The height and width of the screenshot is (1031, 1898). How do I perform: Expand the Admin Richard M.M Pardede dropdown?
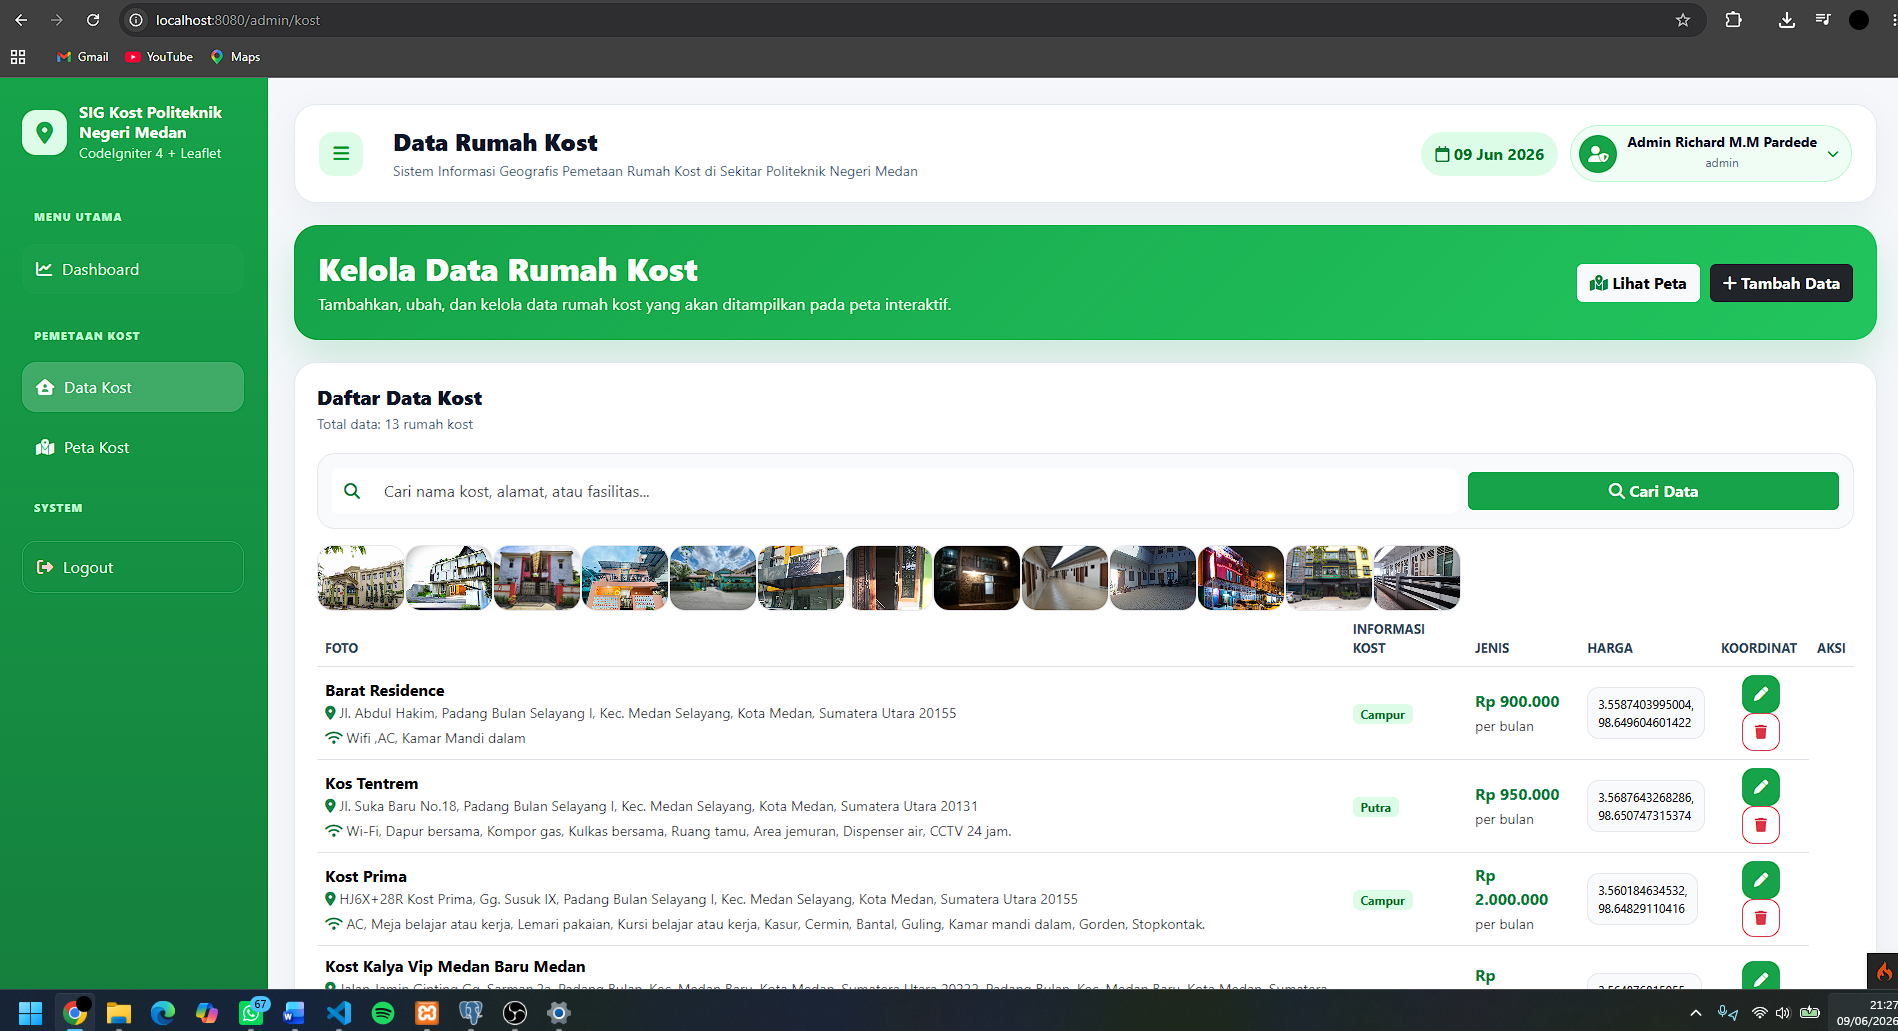[1710, 154]
